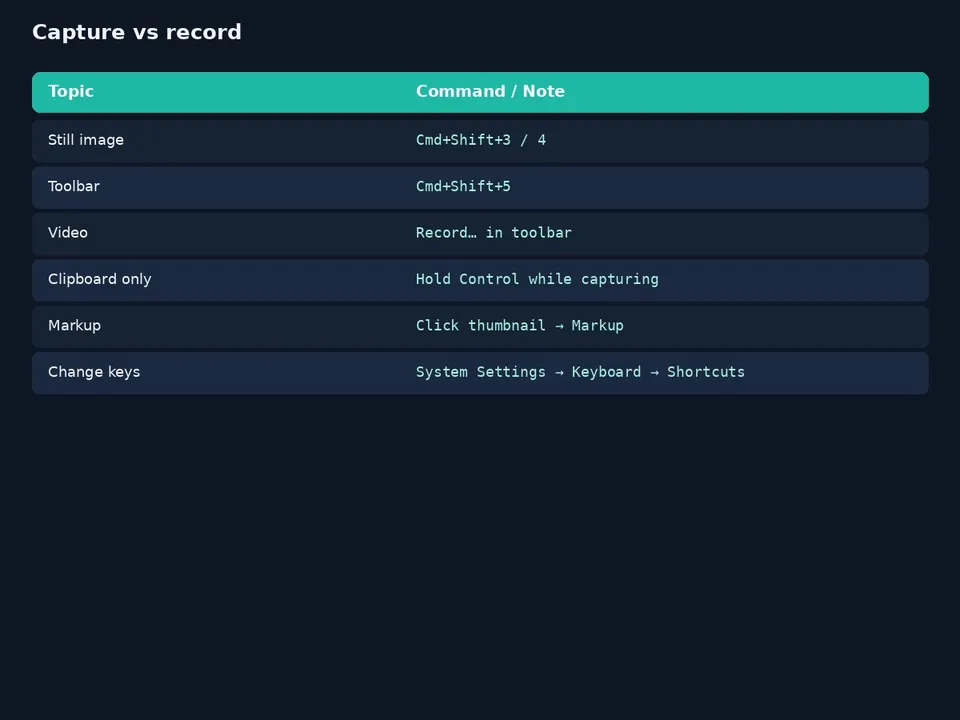Select 'Record… in toolbar' note
The height and width of the screenshot is (720, 960).
493,233
